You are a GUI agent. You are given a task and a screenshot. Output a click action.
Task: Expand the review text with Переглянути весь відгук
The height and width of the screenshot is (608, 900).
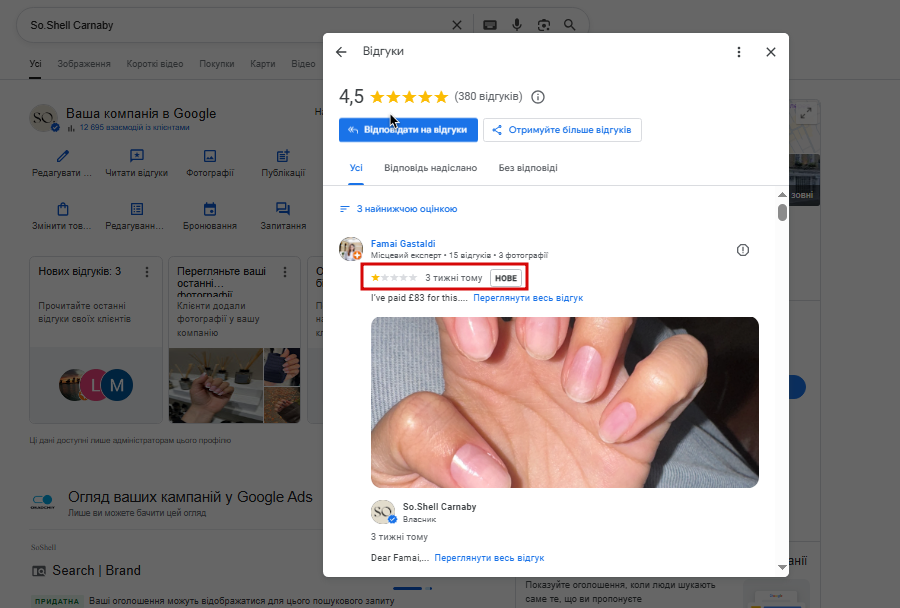[528, 298]
